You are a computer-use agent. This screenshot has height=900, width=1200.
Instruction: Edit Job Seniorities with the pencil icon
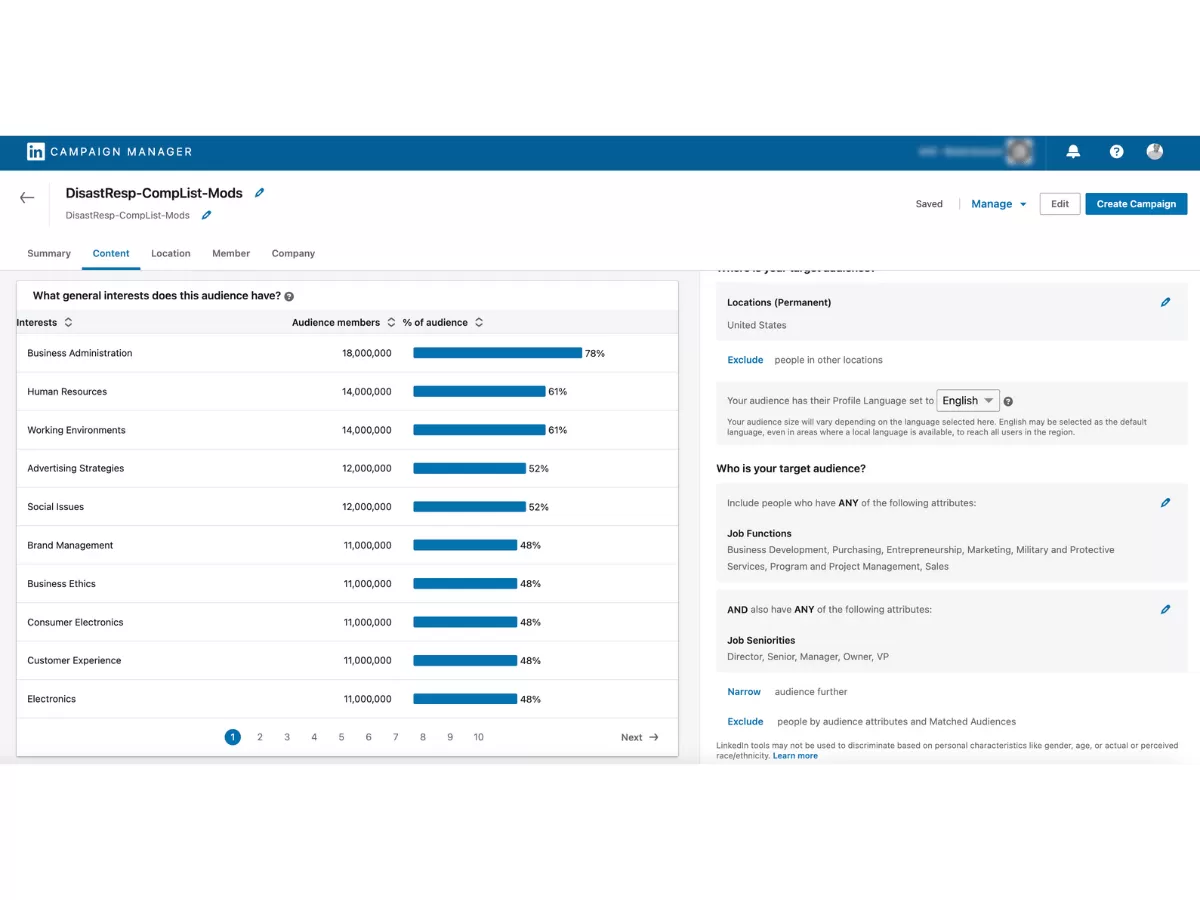pyautogui.click(x=1165, y=609)
